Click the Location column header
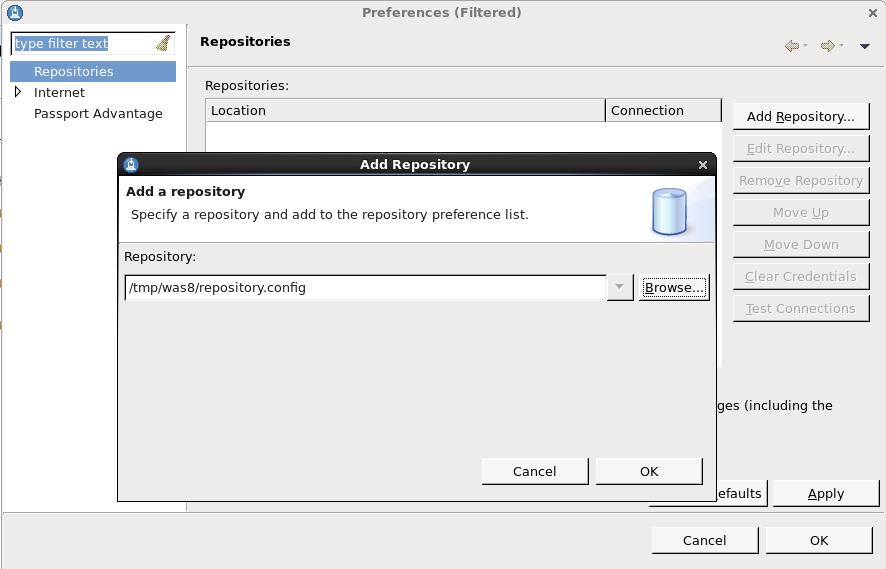This screenshot has width=886, height=569. (x=406, y=111)
